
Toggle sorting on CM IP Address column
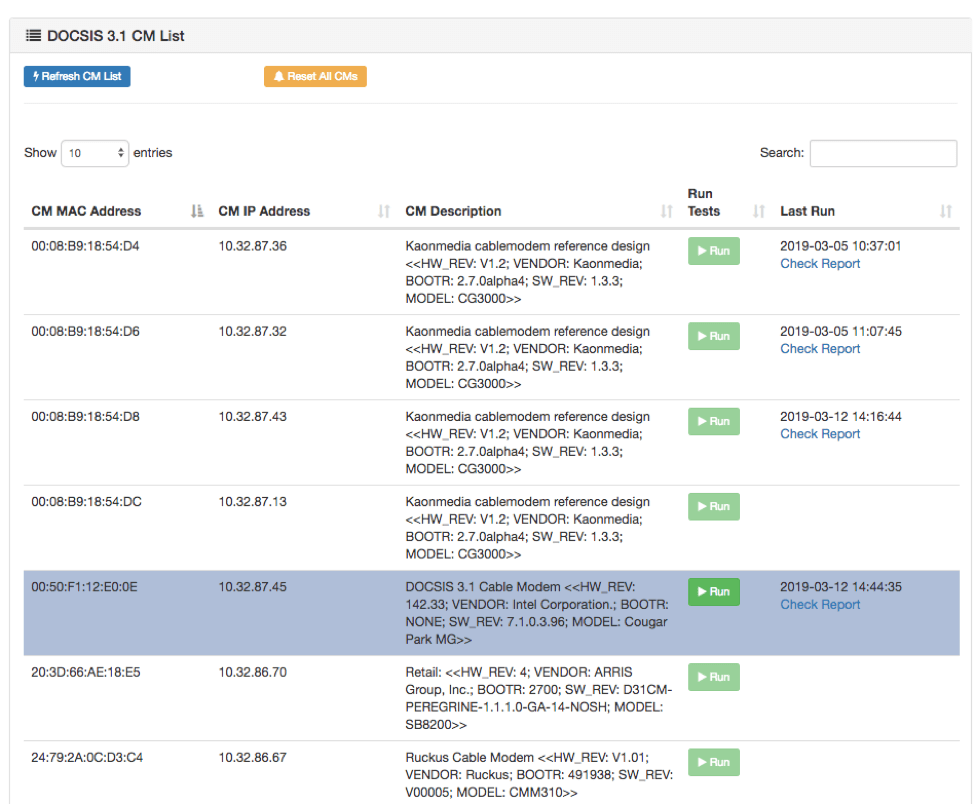click(x=383, y=211)
